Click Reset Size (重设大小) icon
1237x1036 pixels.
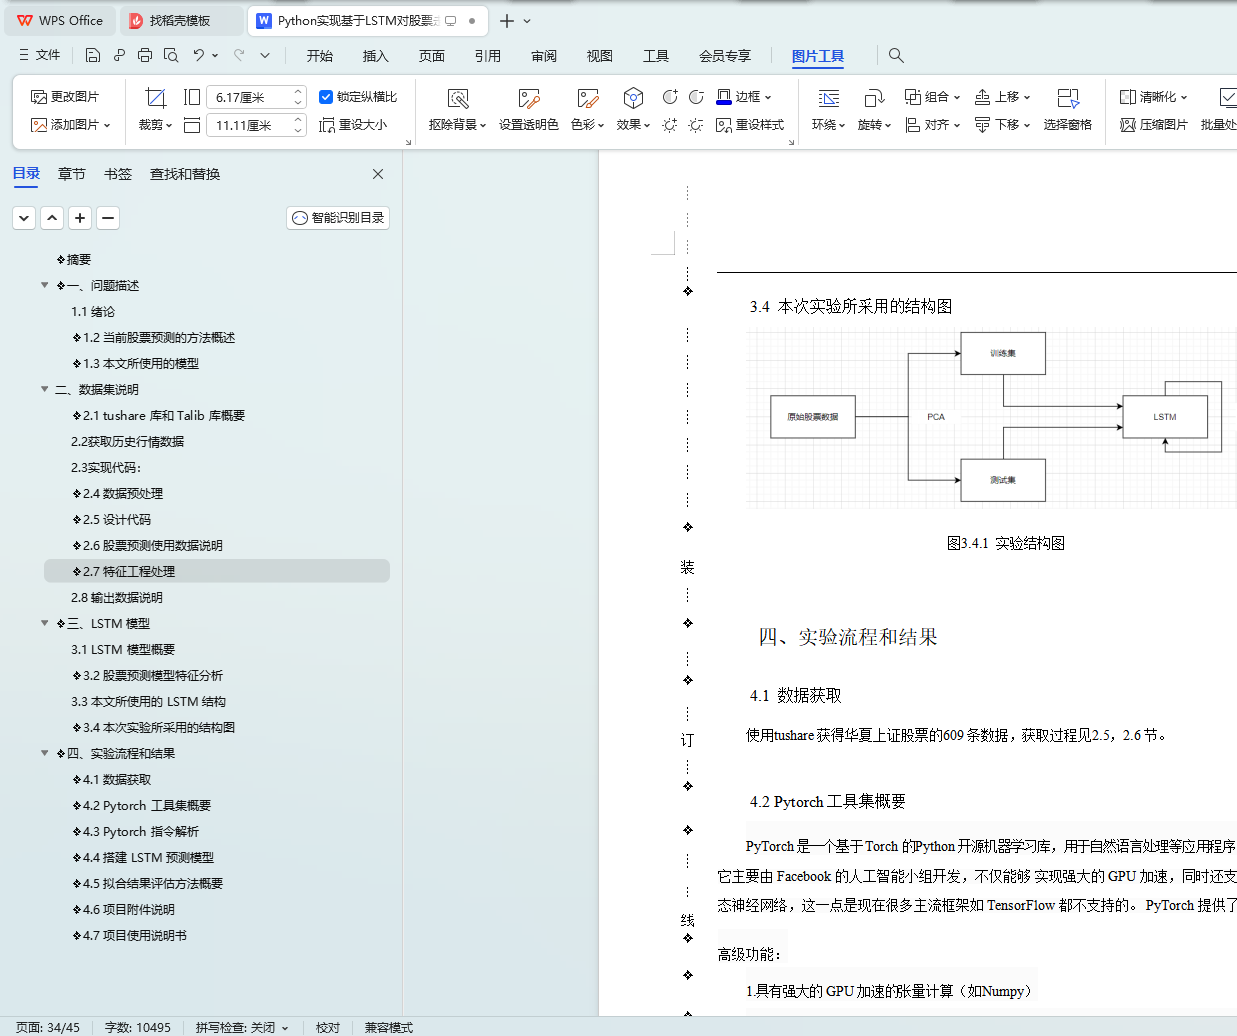pyautogui.click(x=327, y=125)
